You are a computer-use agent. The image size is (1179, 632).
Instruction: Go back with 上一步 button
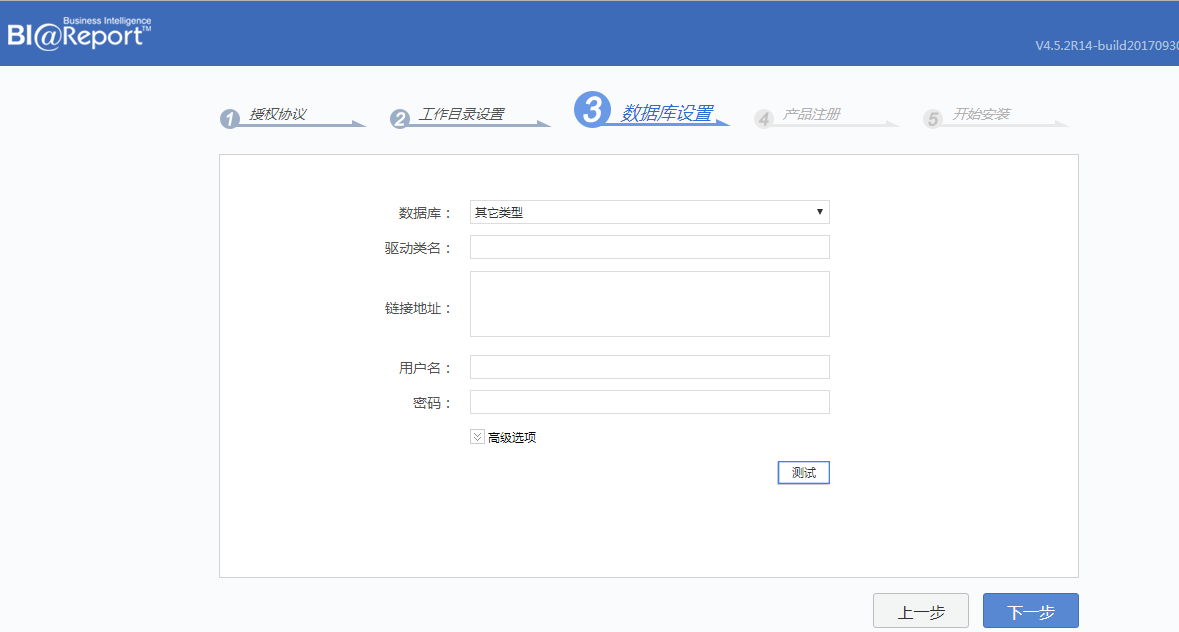[920, 610]
